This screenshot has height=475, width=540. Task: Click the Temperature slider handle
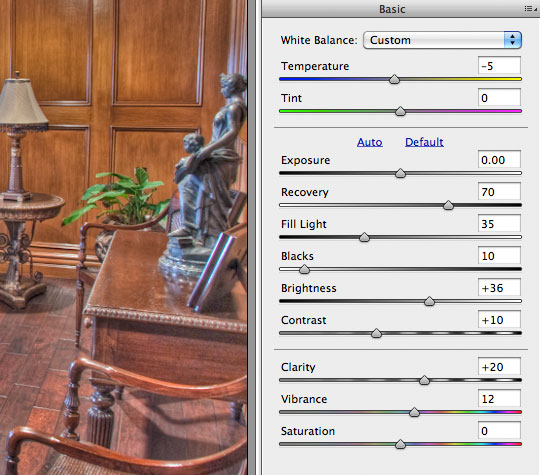click(x=394, y=80)
